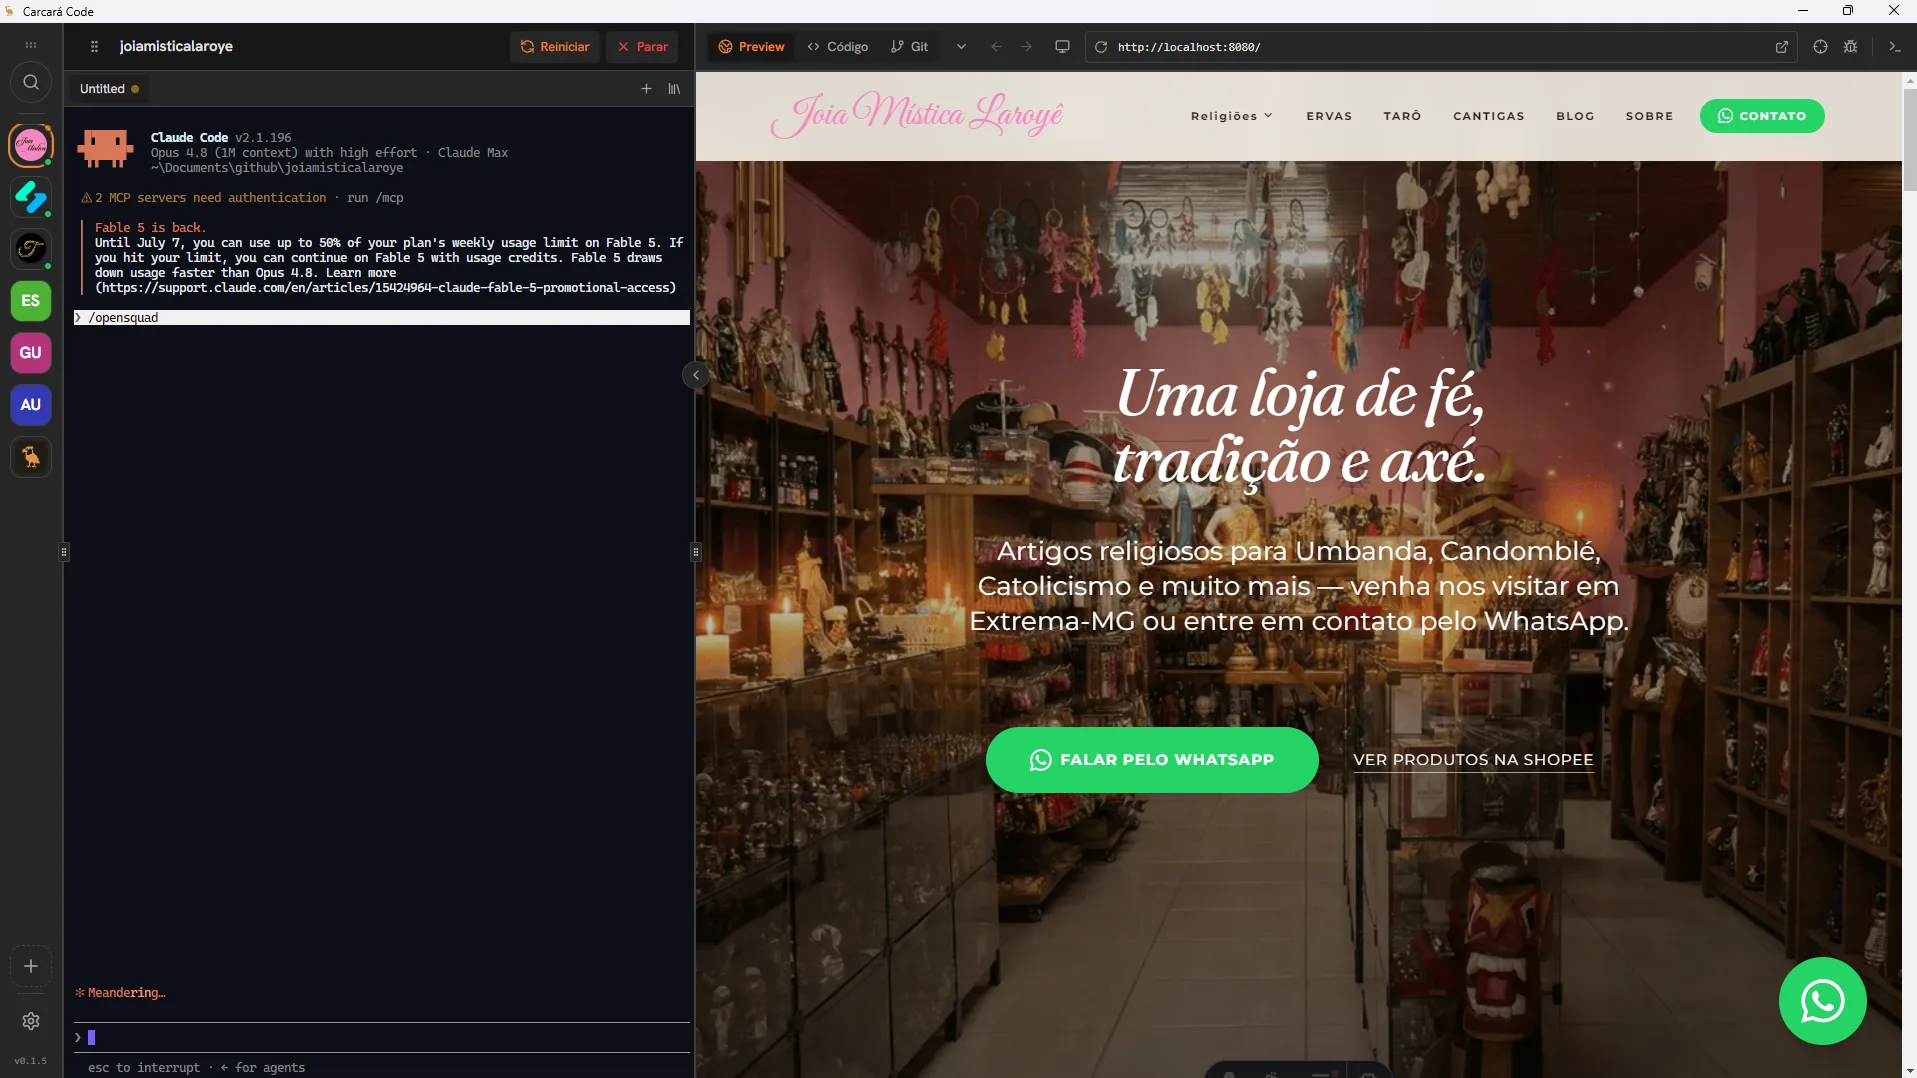Add a new project with plus button

(x=31, y=966)
